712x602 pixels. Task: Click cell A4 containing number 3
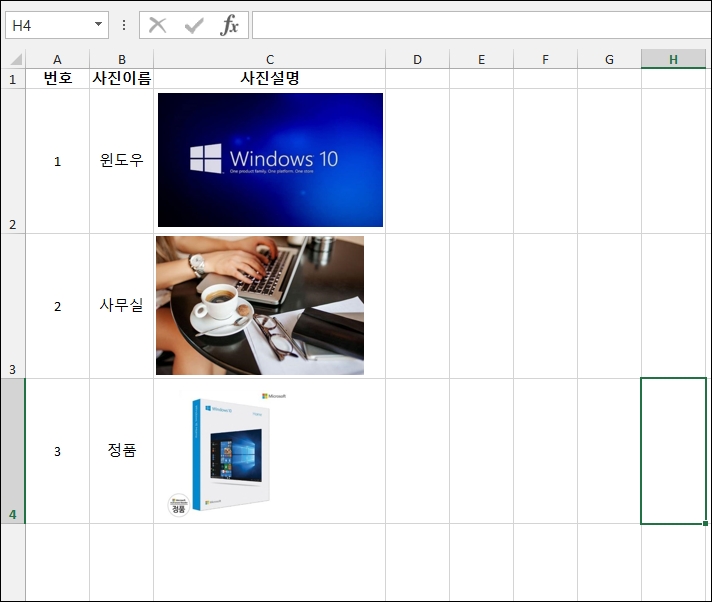(x=57, y=451)
